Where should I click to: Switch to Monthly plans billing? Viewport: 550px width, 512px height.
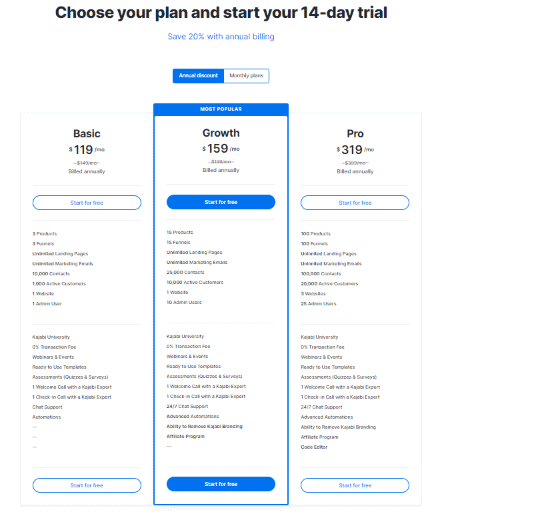point(247,76)
